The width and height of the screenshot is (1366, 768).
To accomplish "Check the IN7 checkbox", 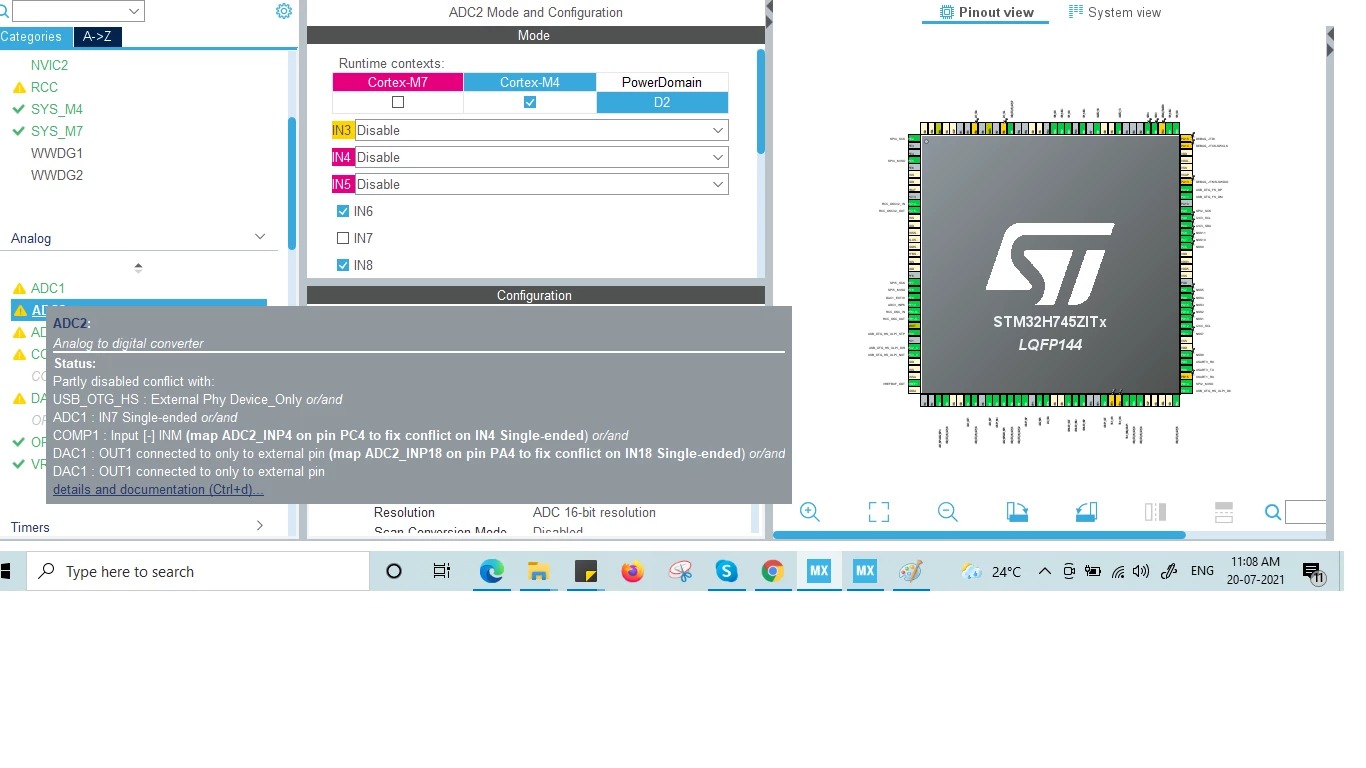I will [x=343, y=238].
